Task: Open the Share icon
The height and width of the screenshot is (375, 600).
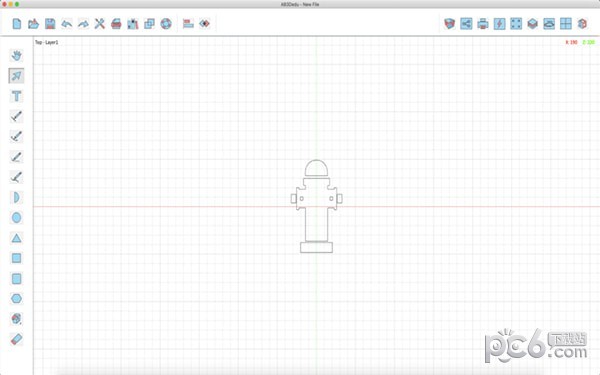Action: [466, 24]
